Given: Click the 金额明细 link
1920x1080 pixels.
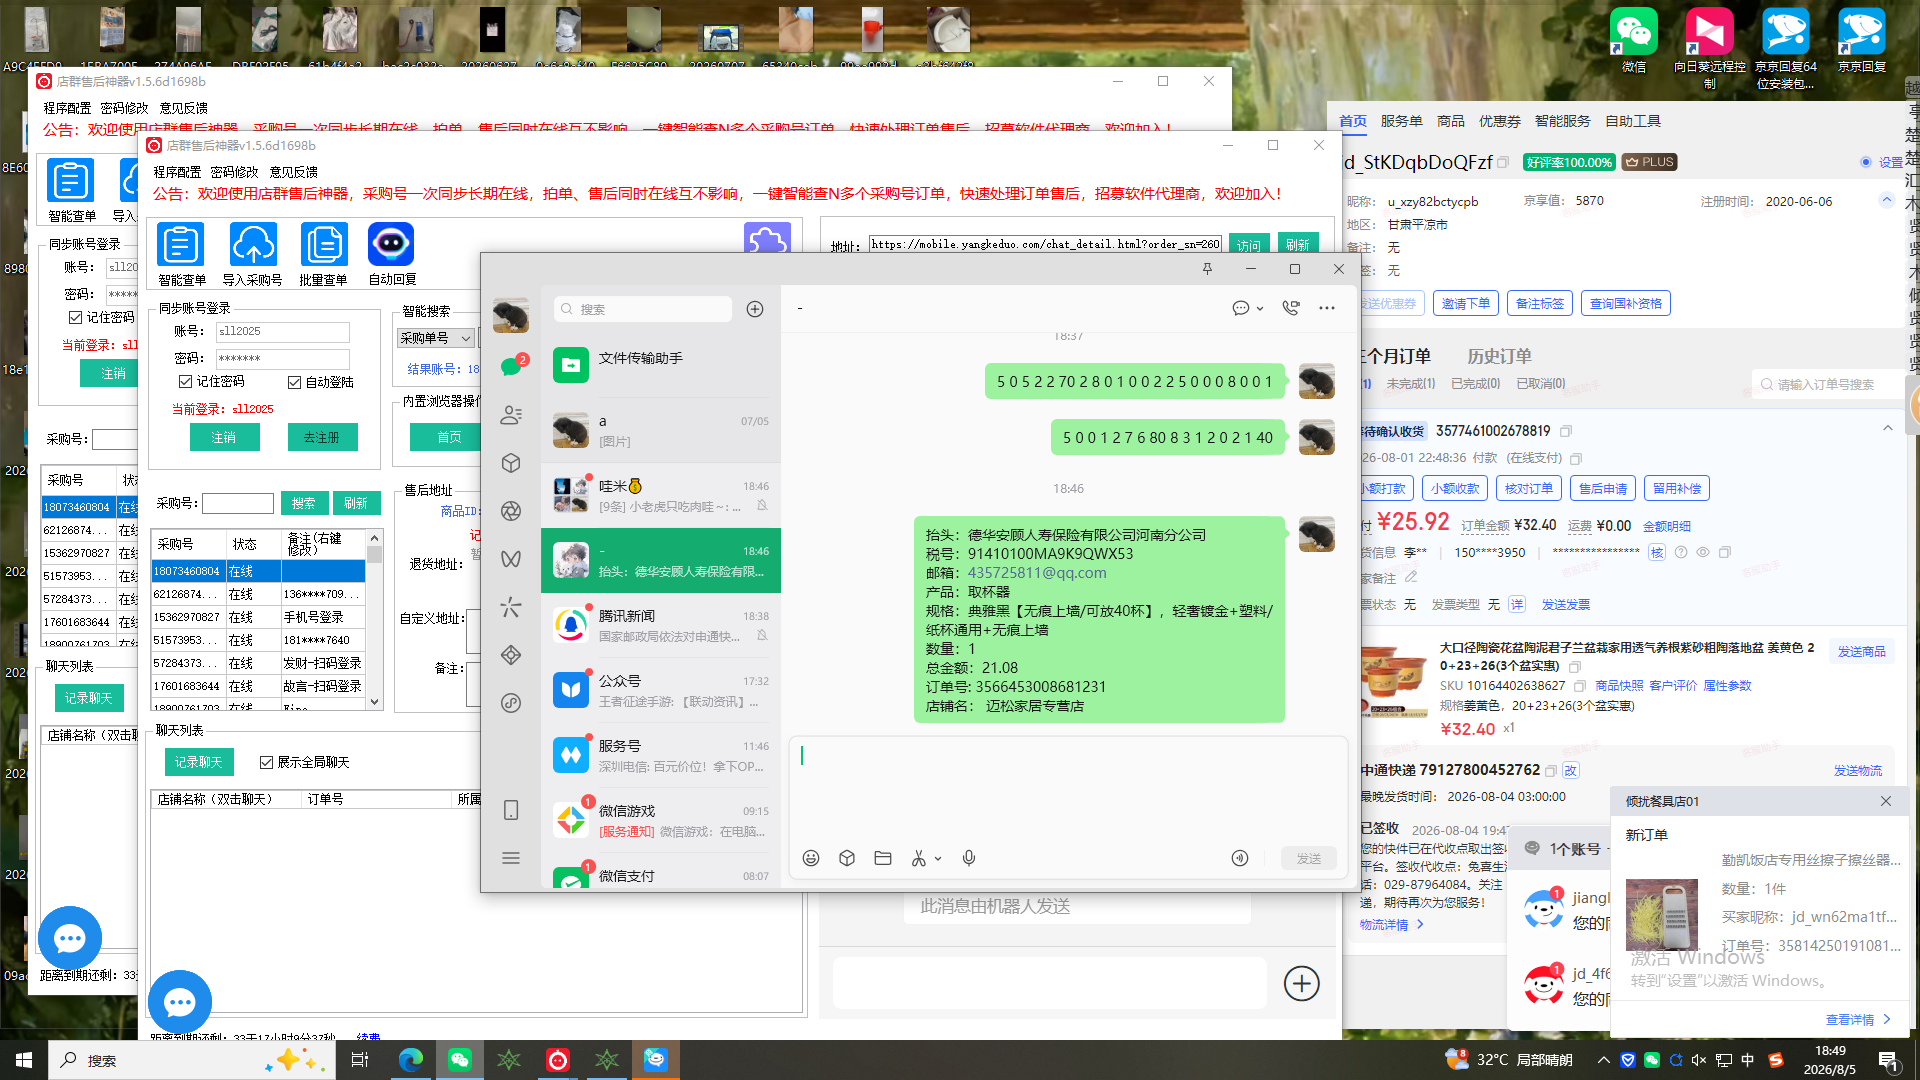Looking at the screenshot, I should point(1667,526).
